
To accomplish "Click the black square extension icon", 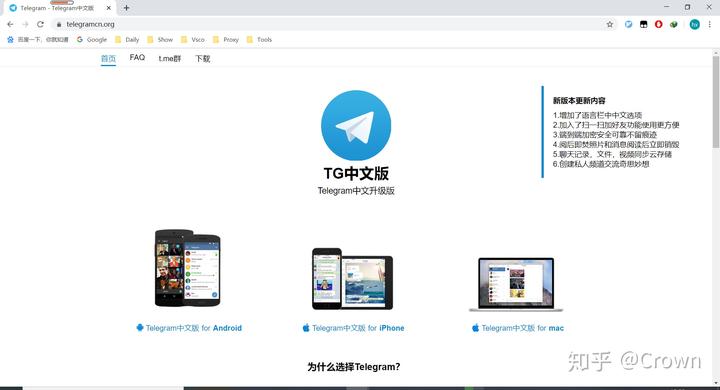I will pyautogui.click(x=643, y=24).
